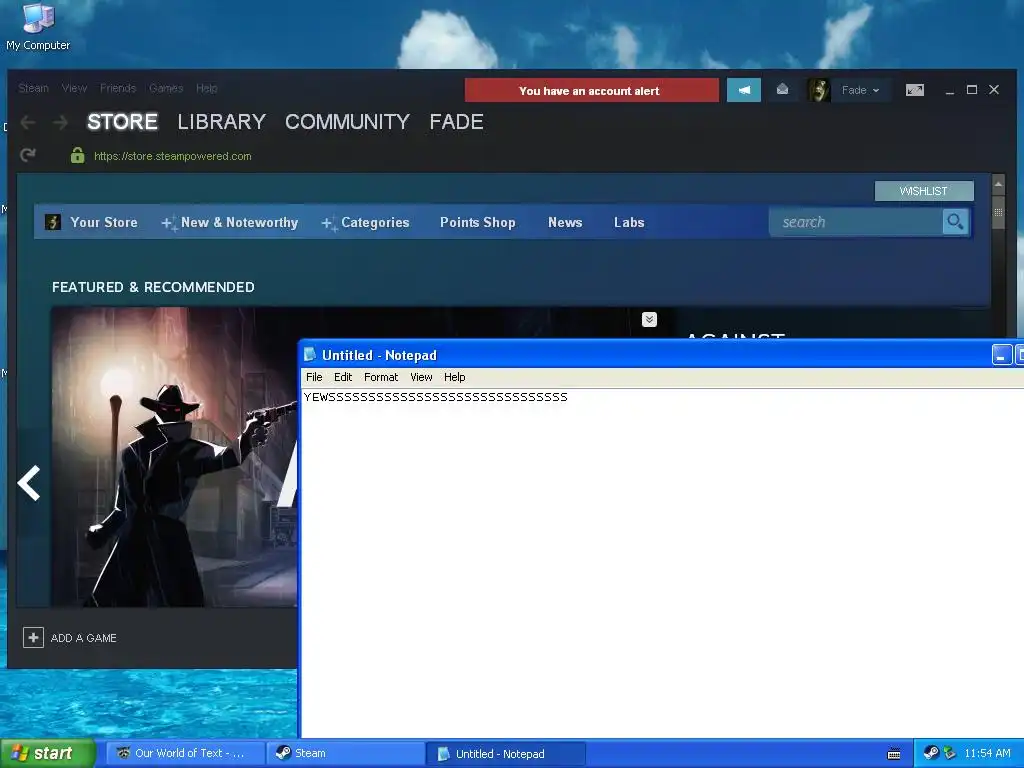Reload the Steam store page

pos(28,155)
